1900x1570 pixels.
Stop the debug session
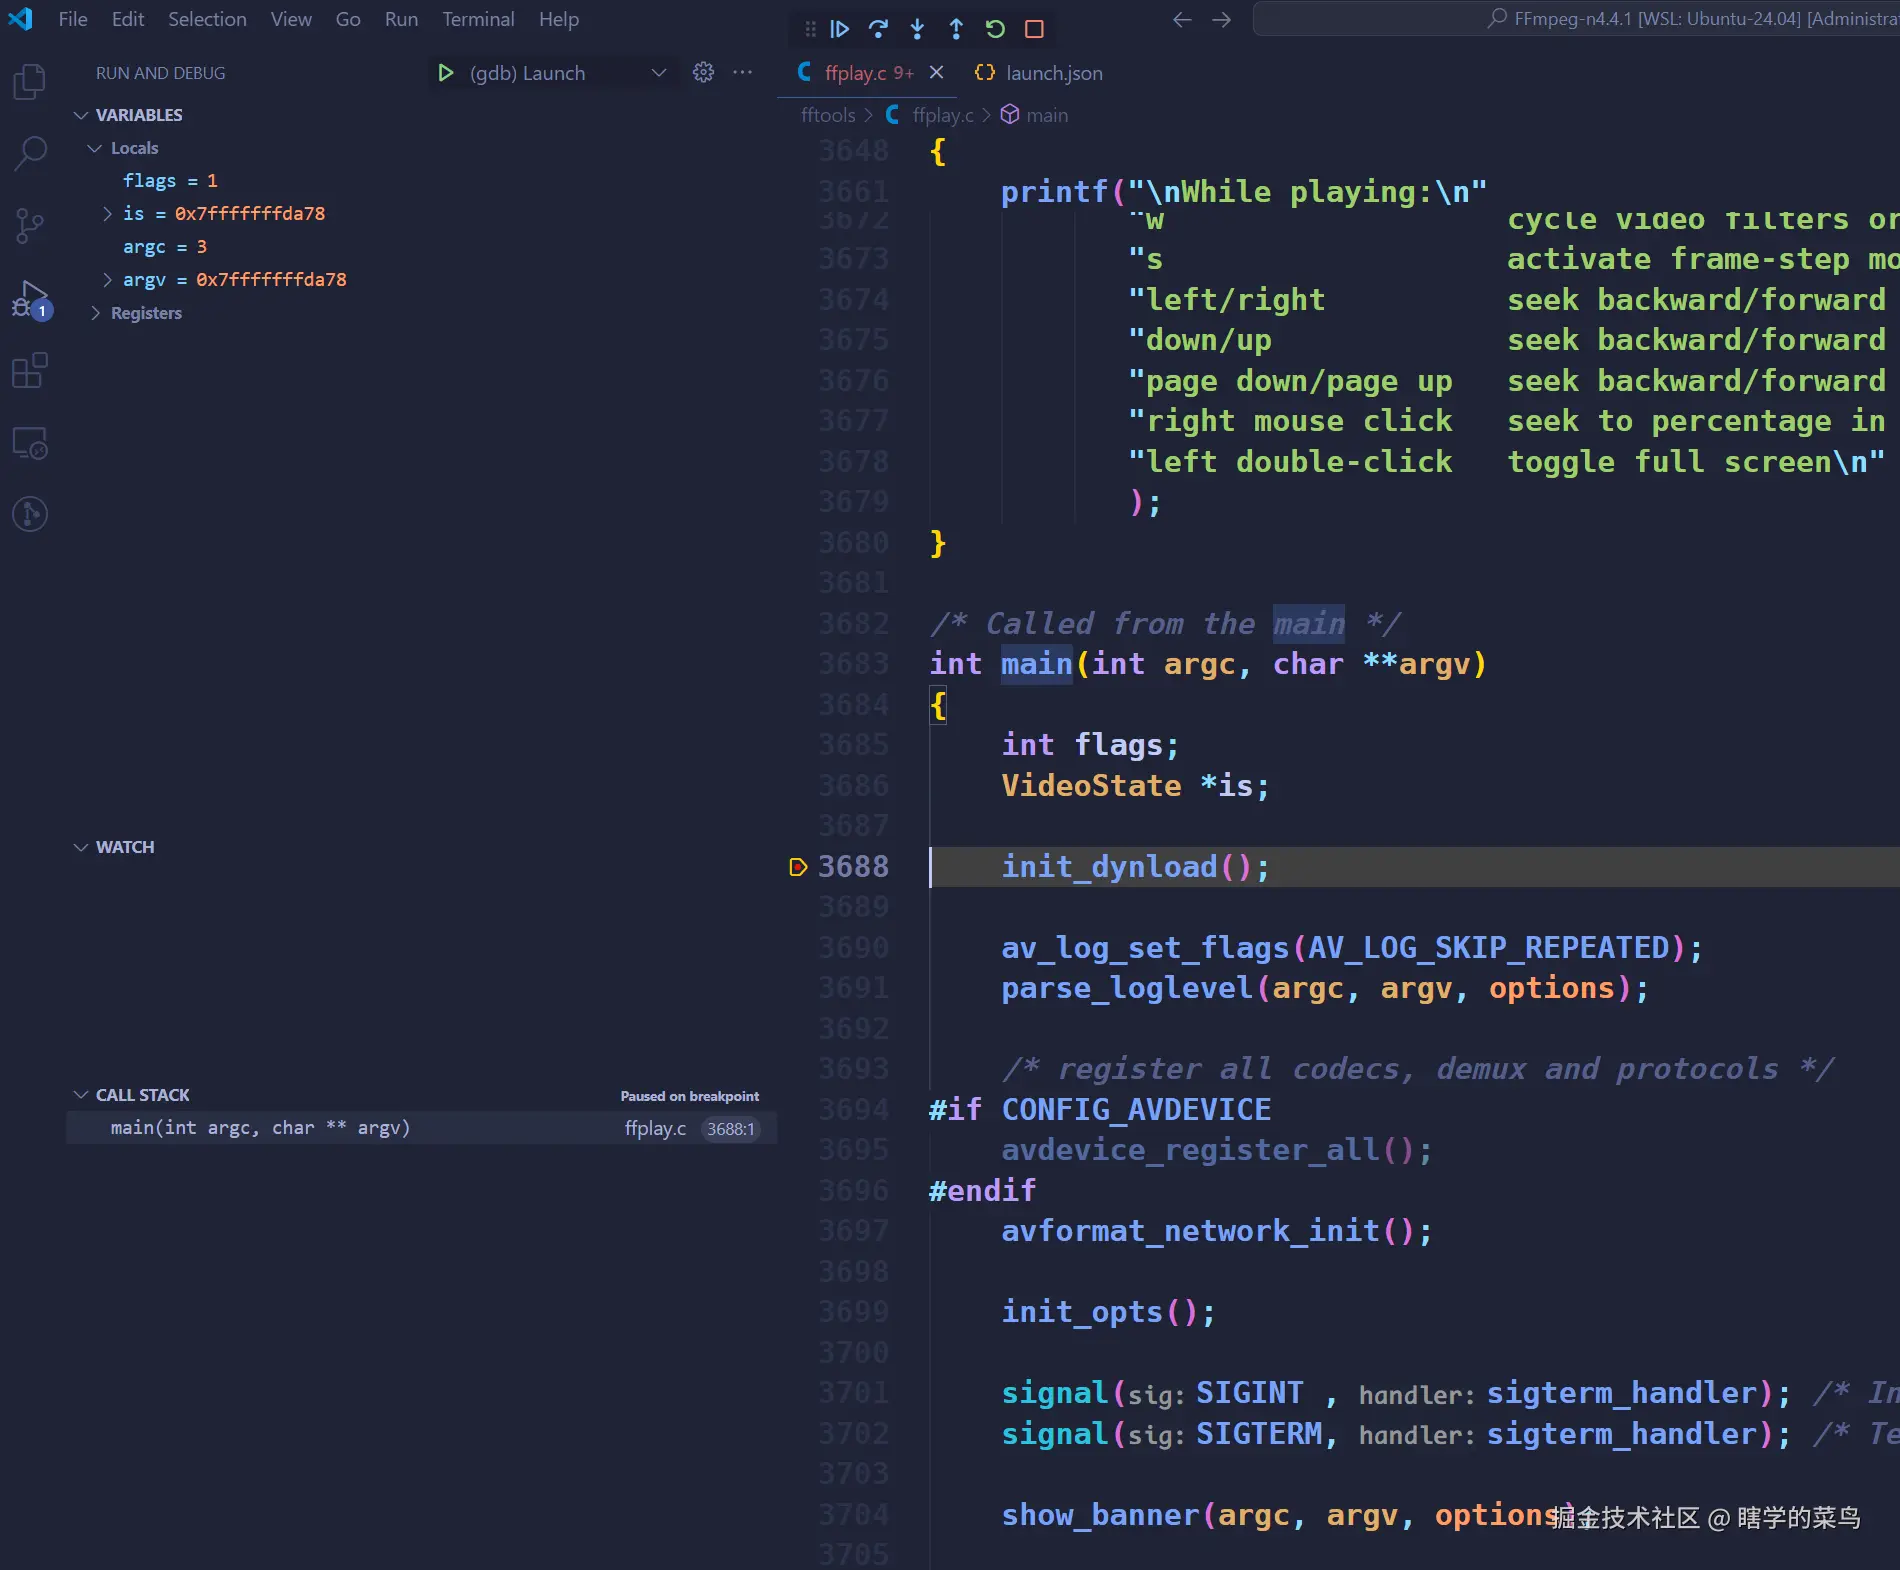pyautogui.click(x=1034, y=29)
